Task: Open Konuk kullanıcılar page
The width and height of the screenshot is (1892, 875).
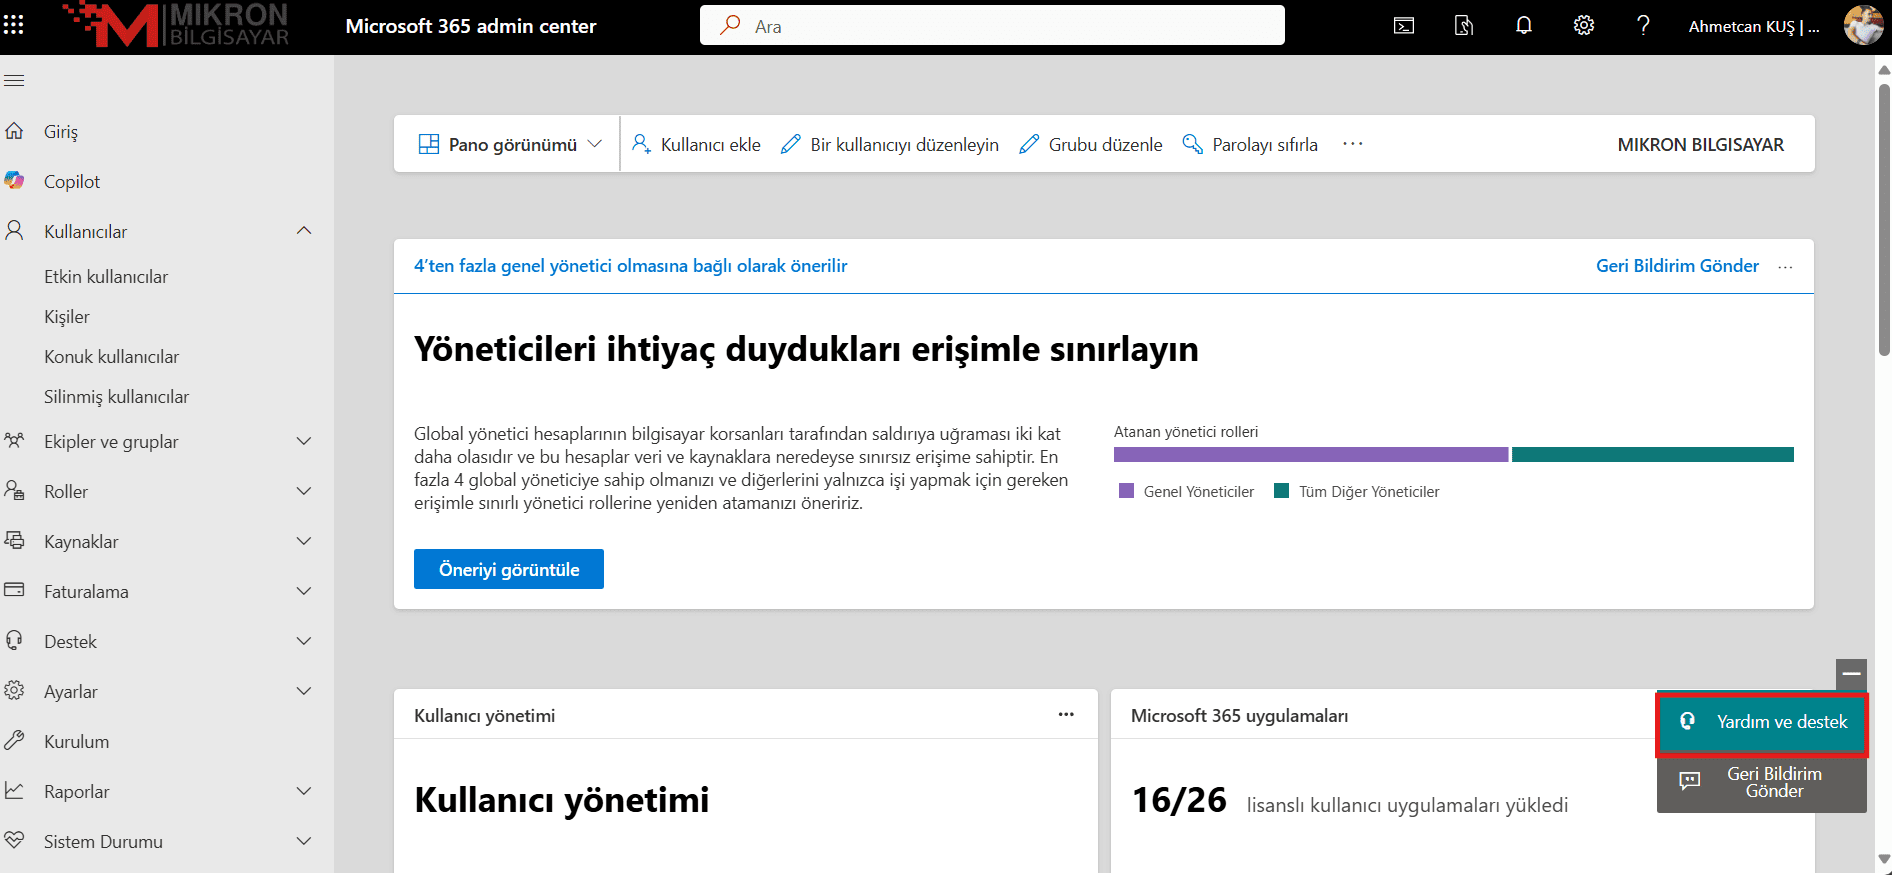Action: (x=112, y=357)
